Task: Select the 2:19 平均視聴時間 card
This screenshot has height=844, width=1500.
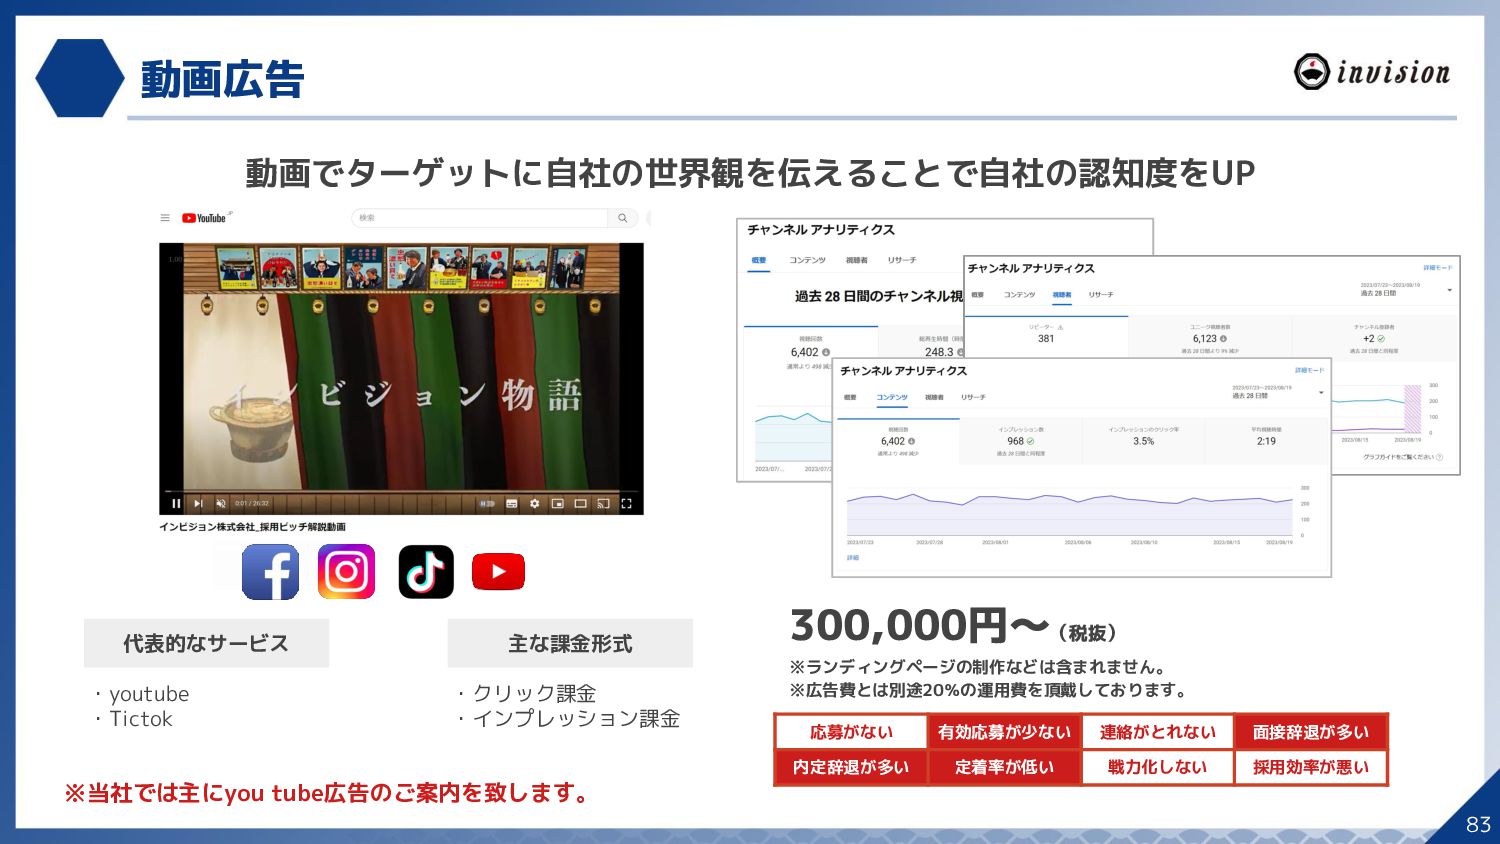Action: point(1266,441)
